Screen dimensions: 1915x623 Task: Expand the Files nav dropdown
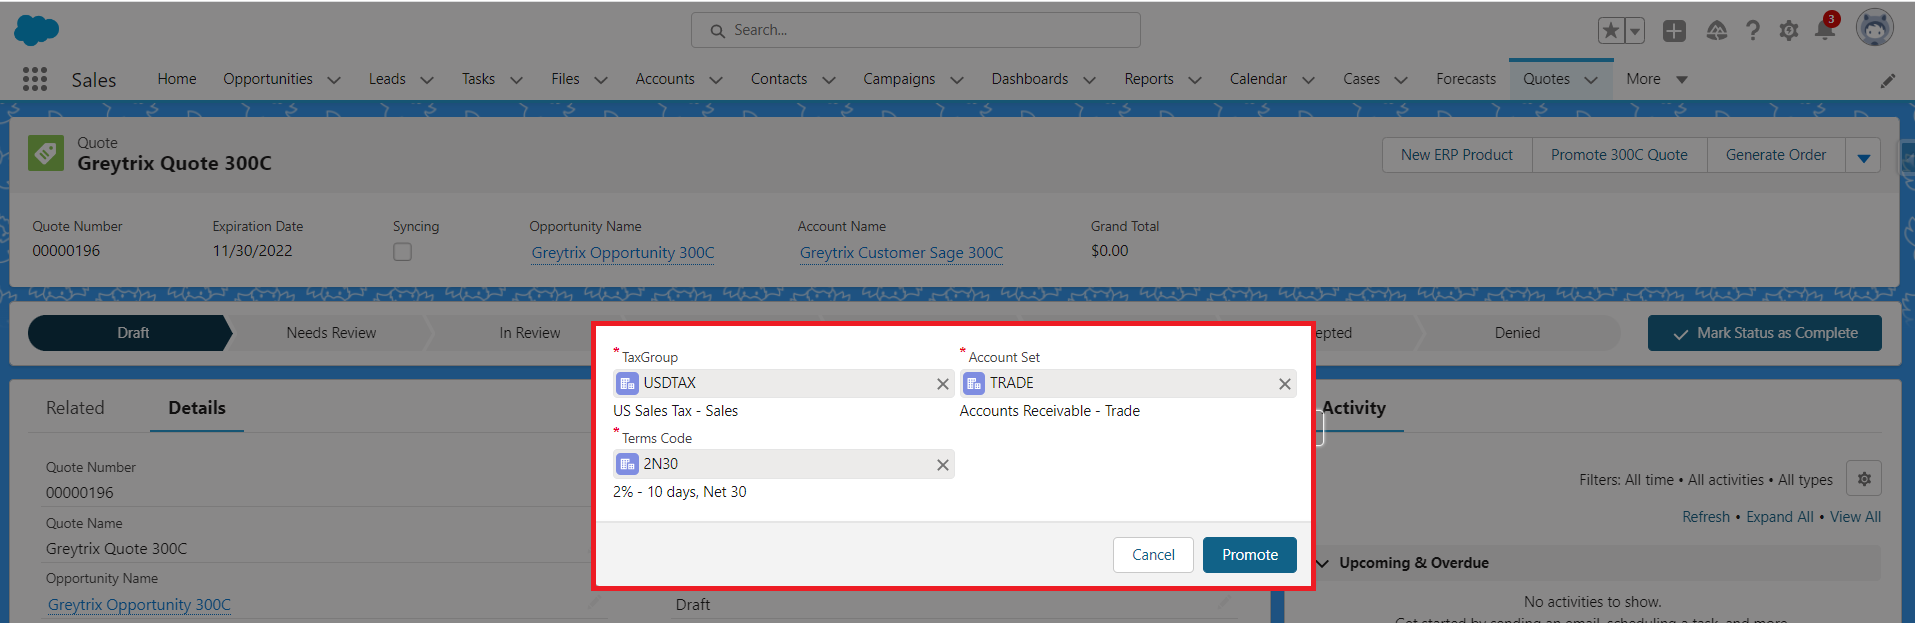pyautogui.click(x=601, y=80)
